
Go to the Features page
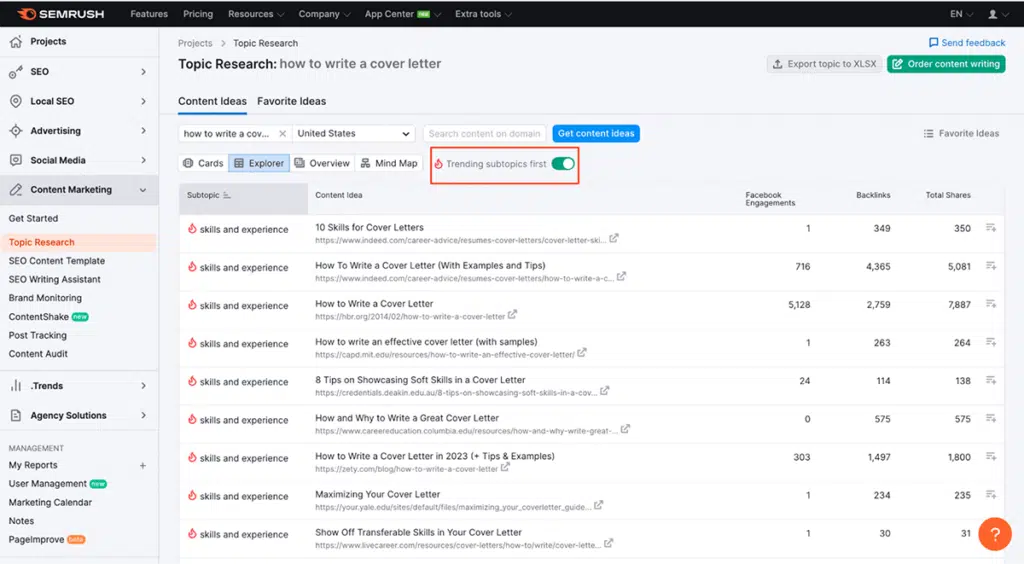(x=149, y=14)
